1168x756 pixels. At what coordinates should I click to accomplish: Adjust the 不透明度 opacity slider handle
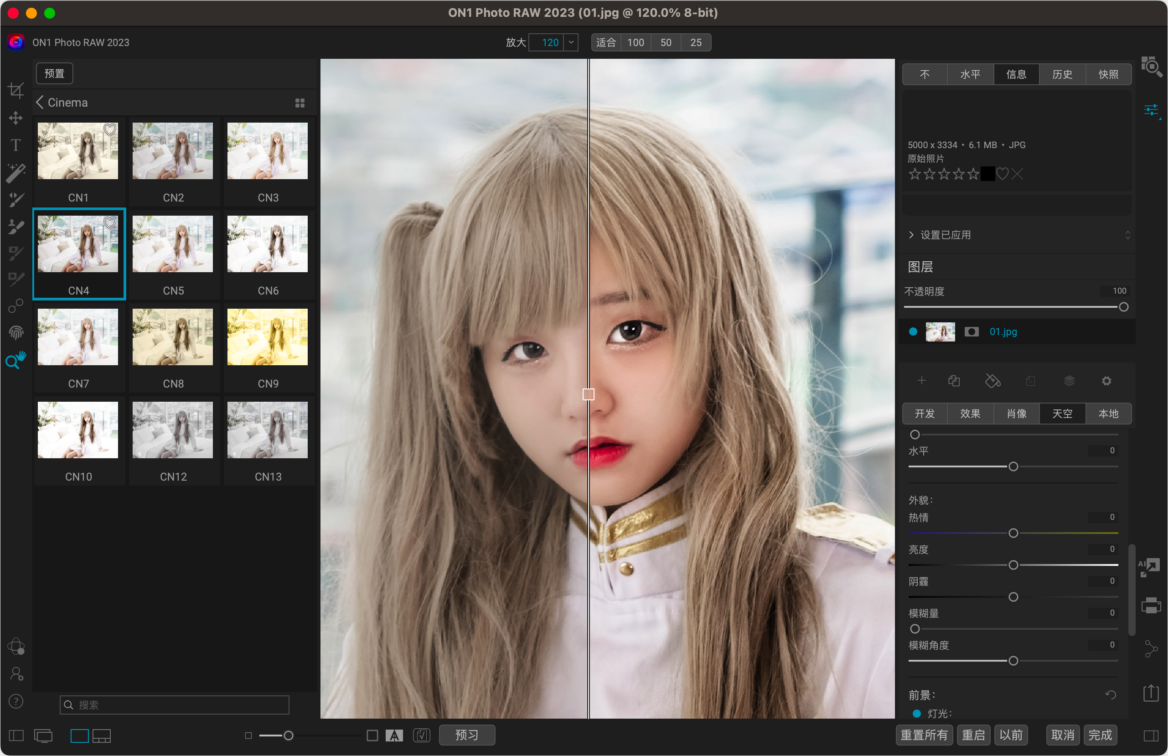click(x=1123, y=307)
